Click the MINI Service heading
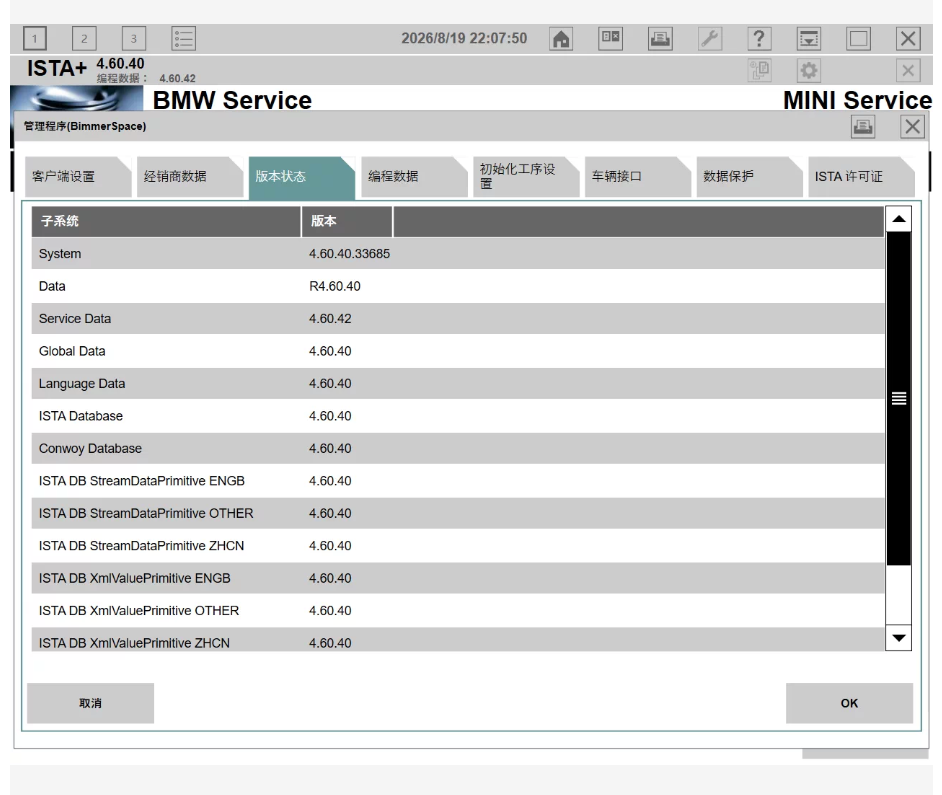 tap(857, 100)
